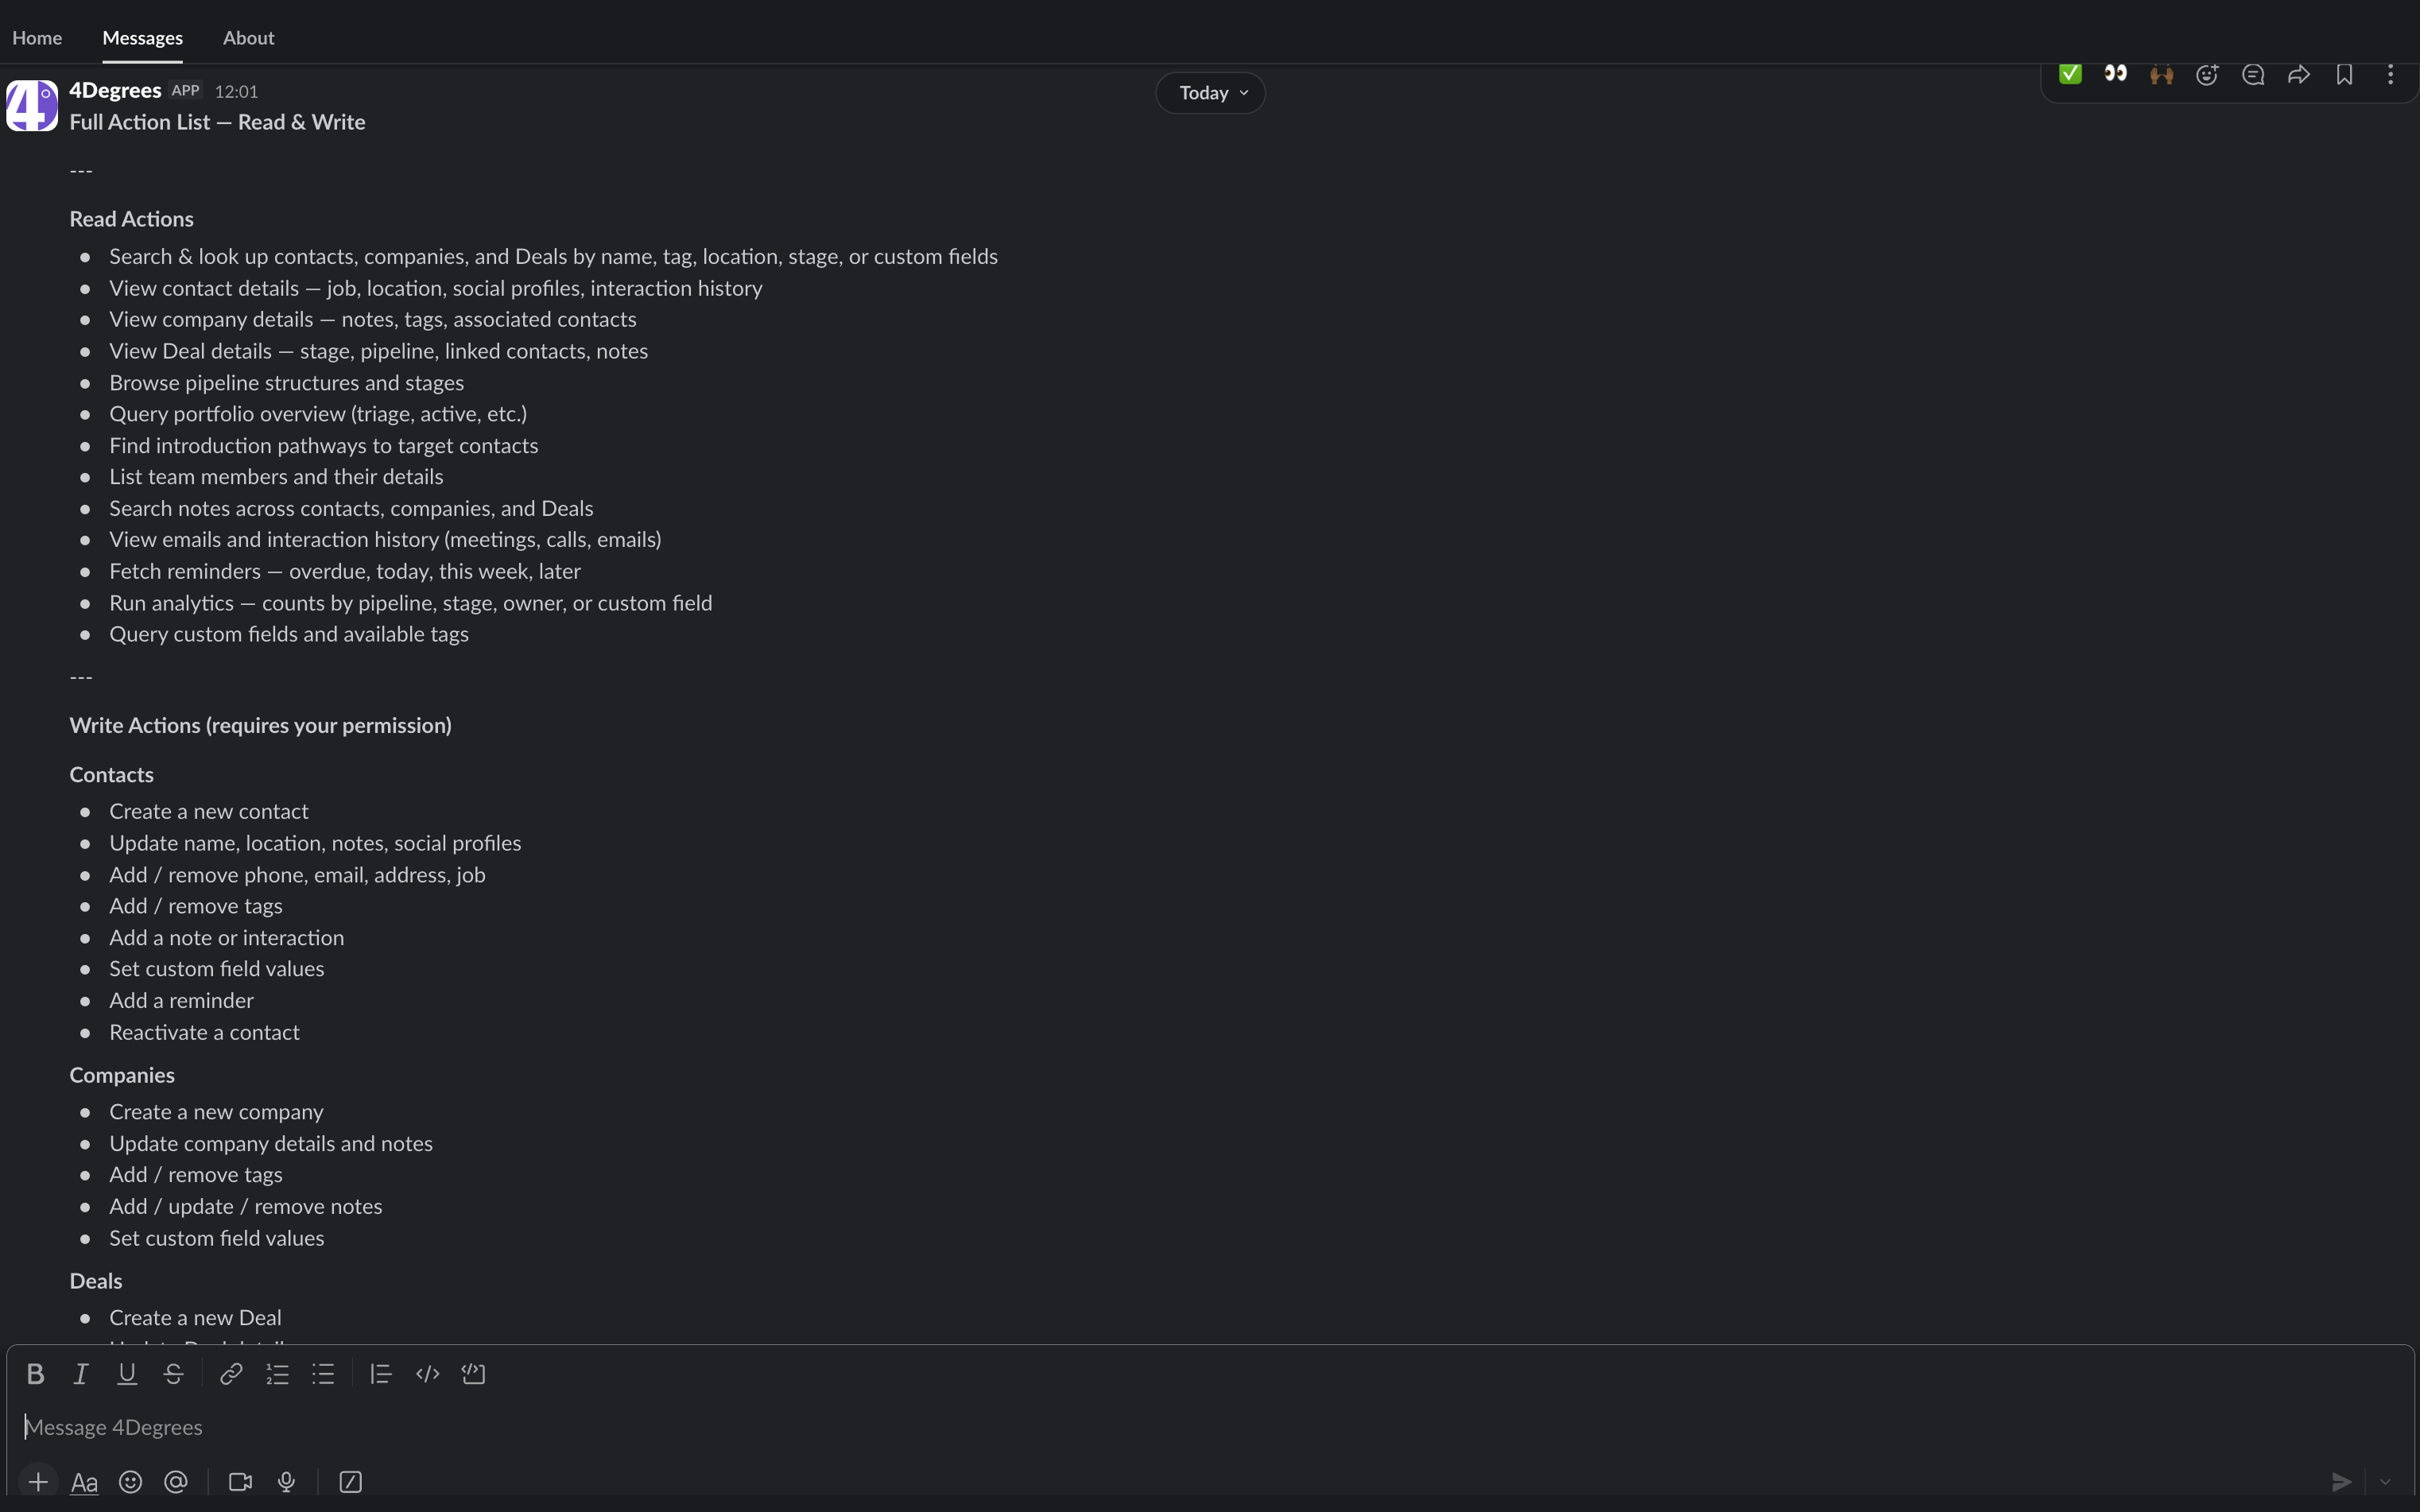Open the emoji picker in composer
This screenshot has height=1512, width=2420.
point(130,1482)
